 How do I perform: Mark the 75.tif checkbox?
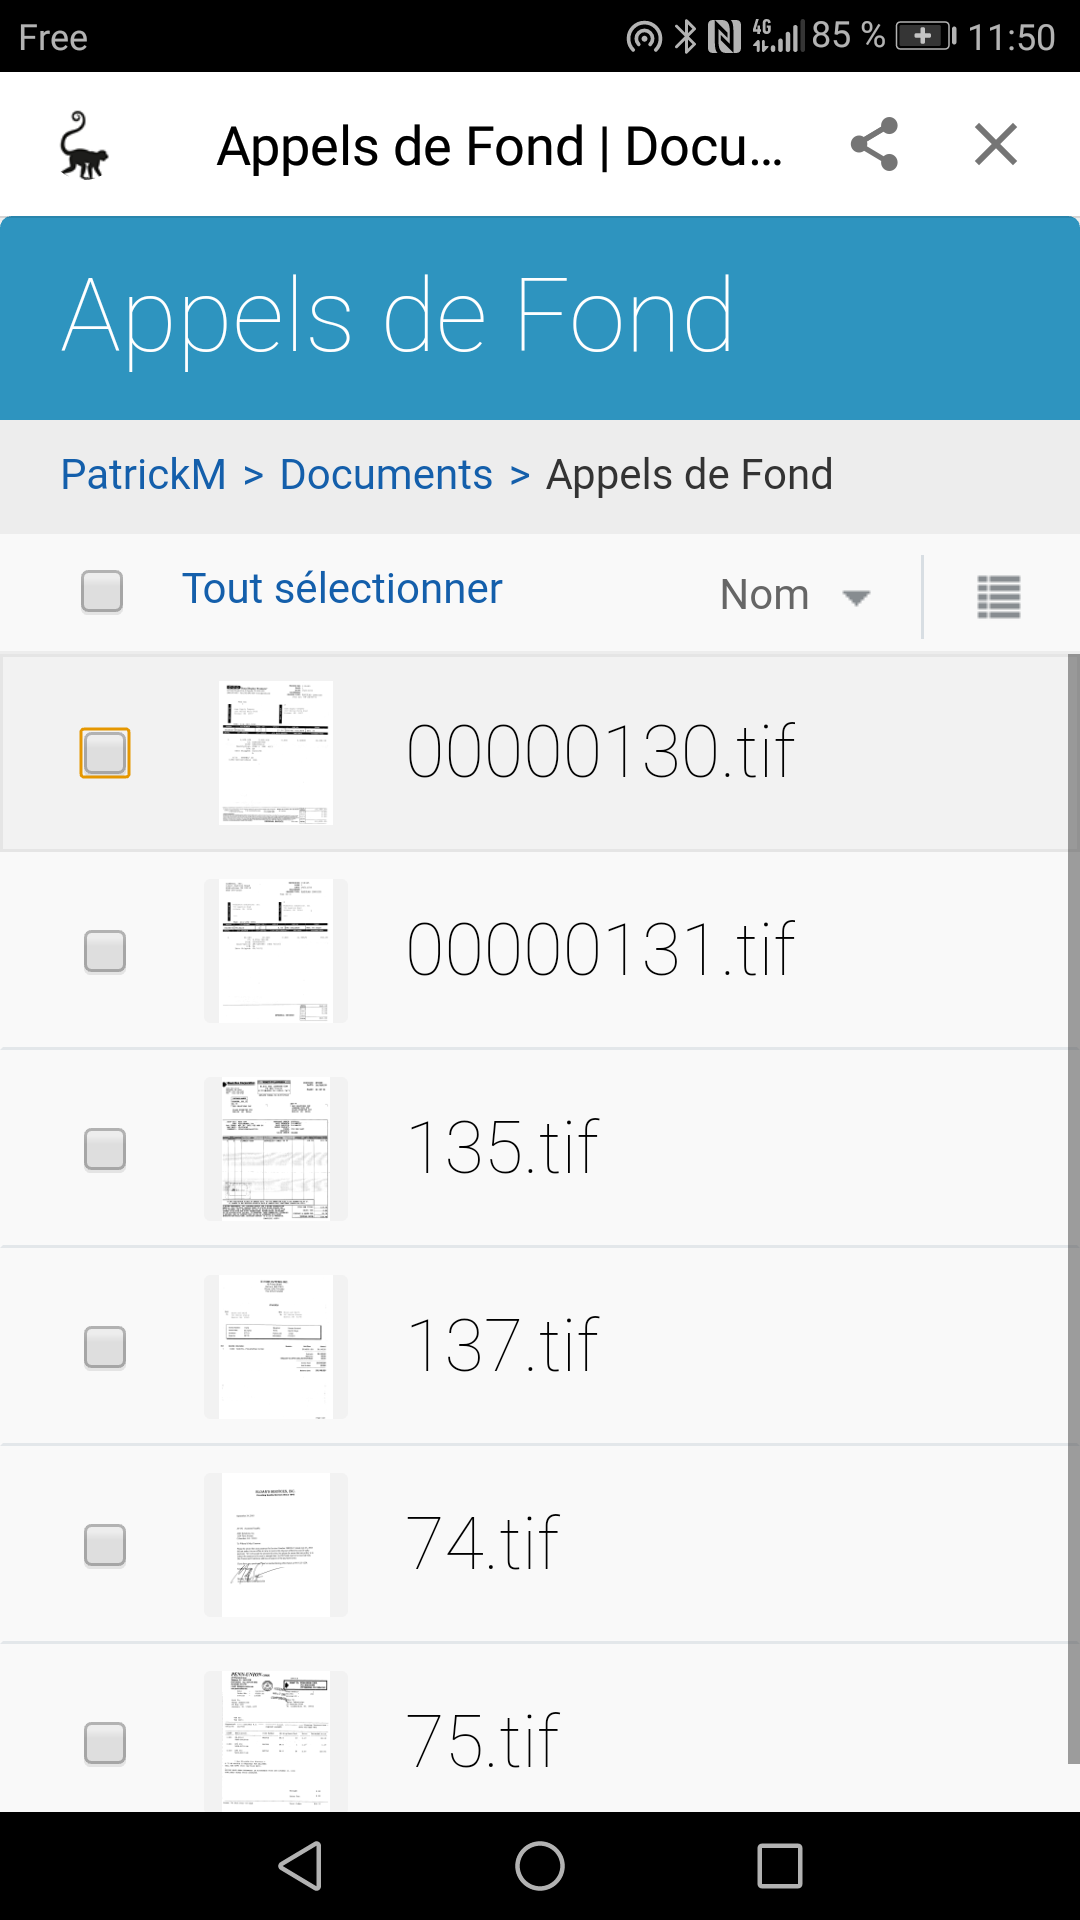[105, 1743]
